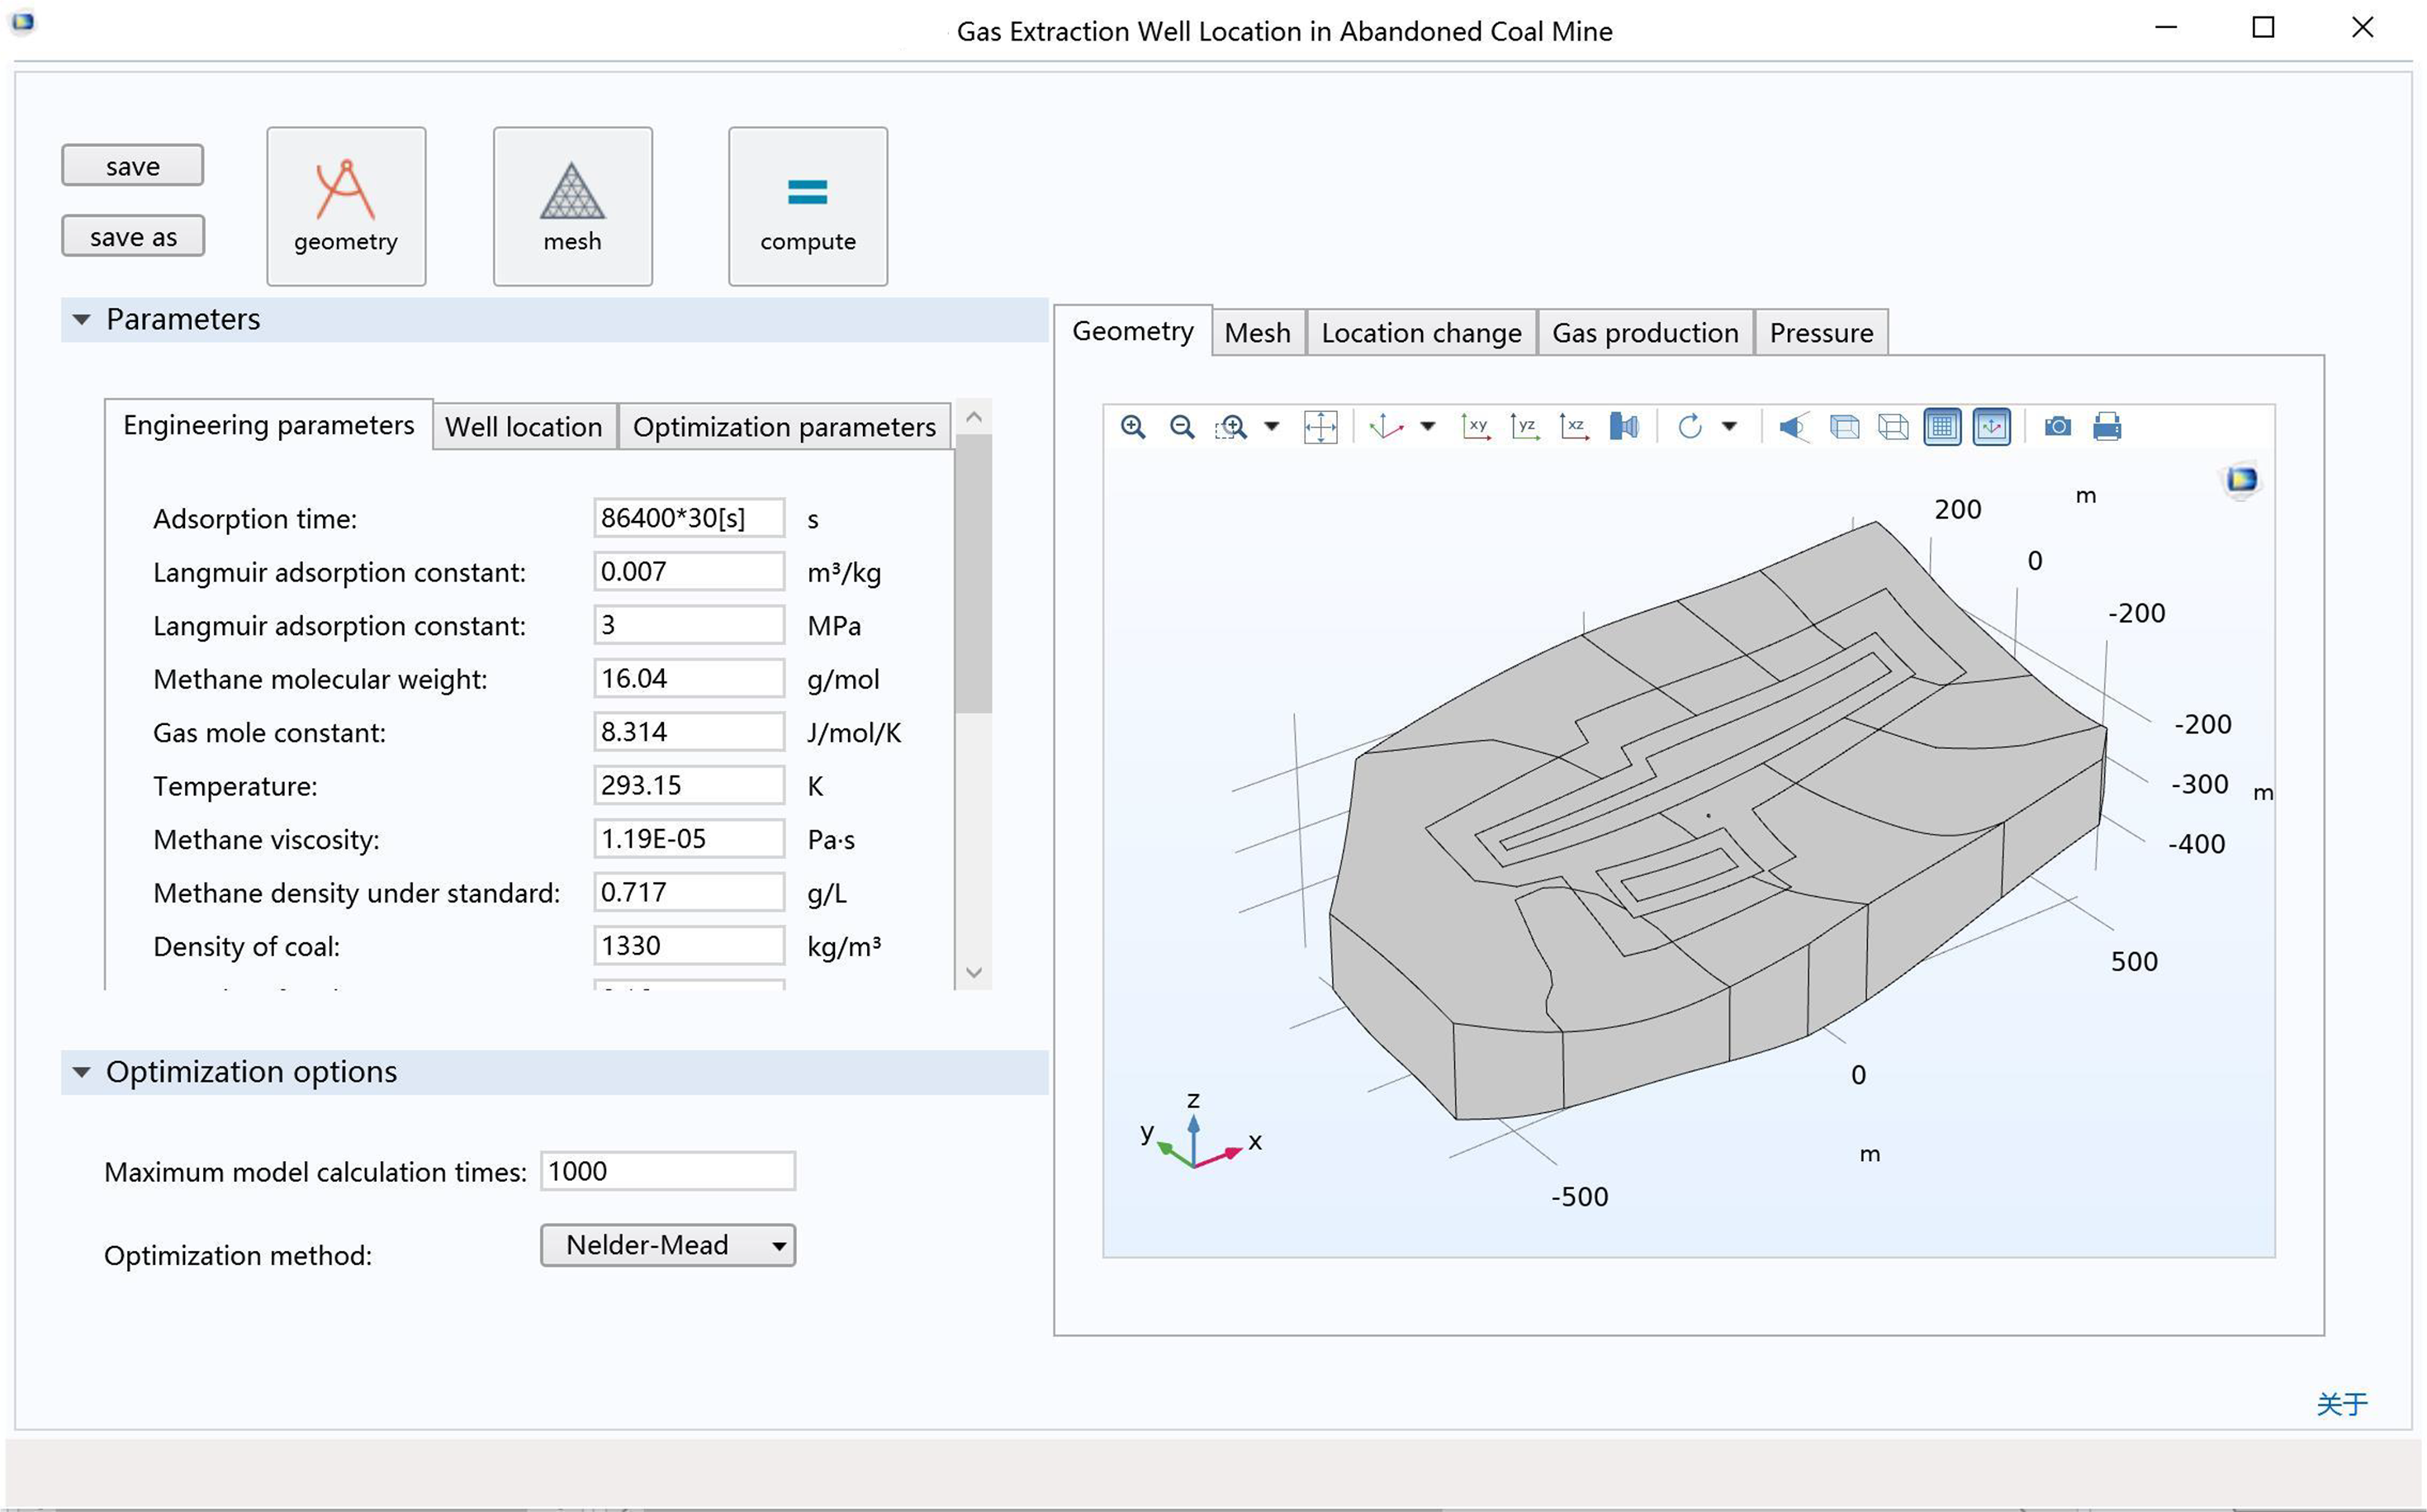
Task: Switch to the xz plane view
Action: pos(1573,427)
